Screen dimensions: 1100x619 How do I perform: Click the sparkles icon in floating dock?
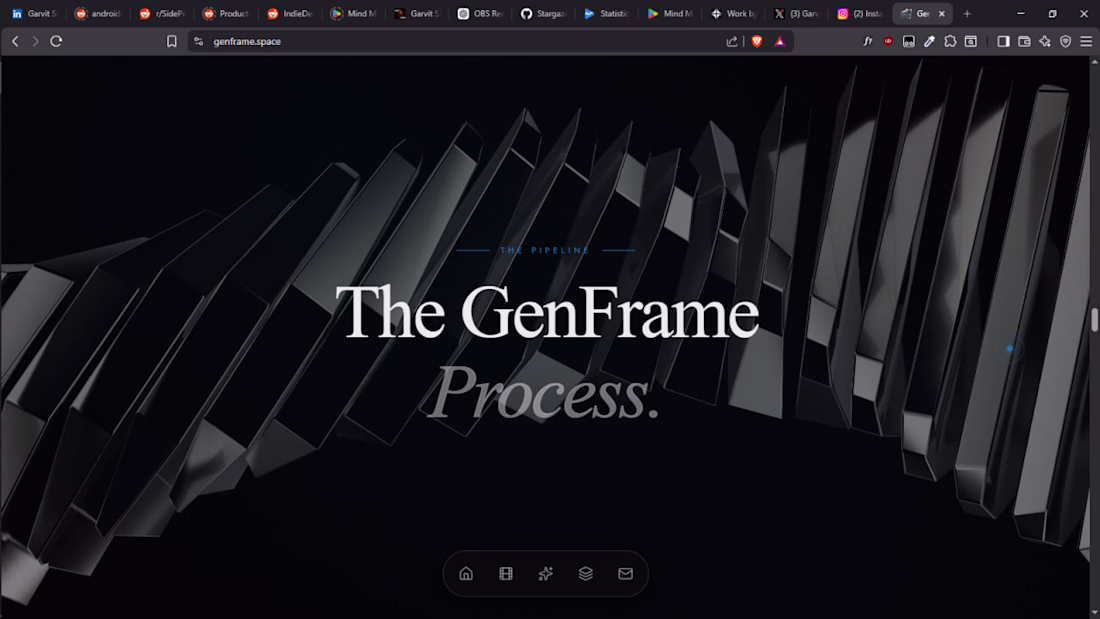546,573
